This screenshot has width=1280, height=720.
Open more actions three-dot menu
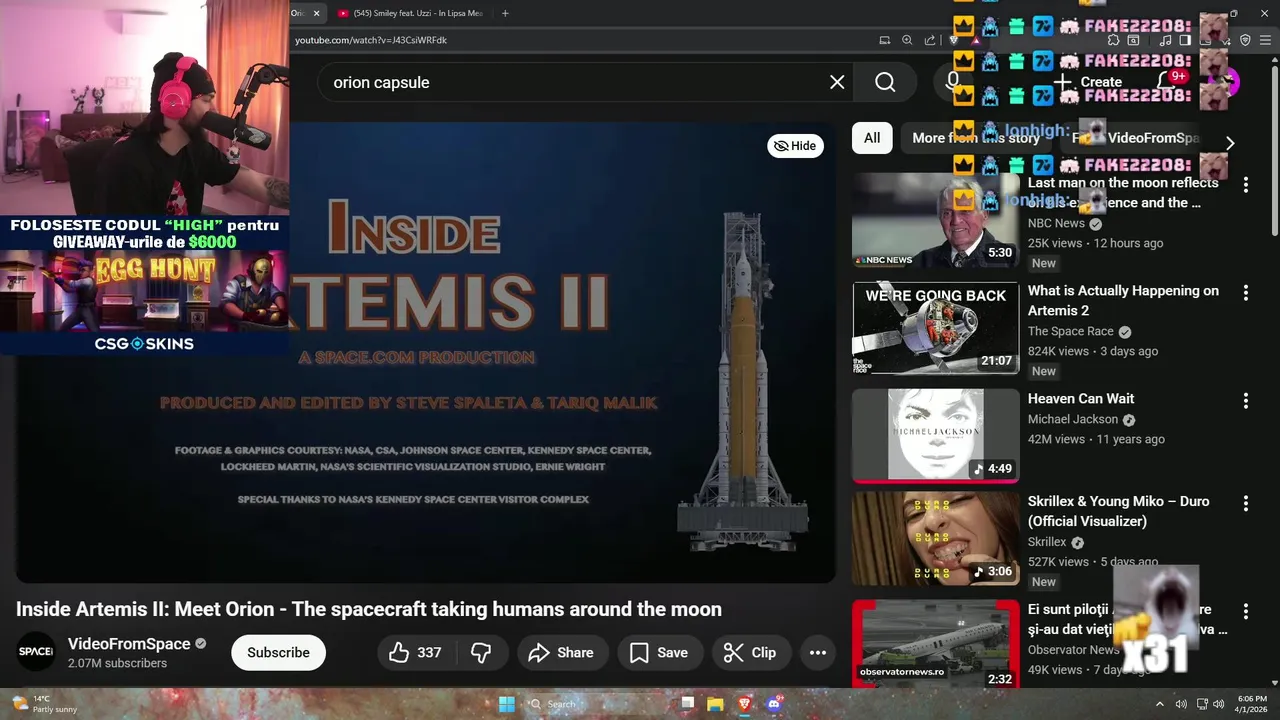[x=817, y=652]
